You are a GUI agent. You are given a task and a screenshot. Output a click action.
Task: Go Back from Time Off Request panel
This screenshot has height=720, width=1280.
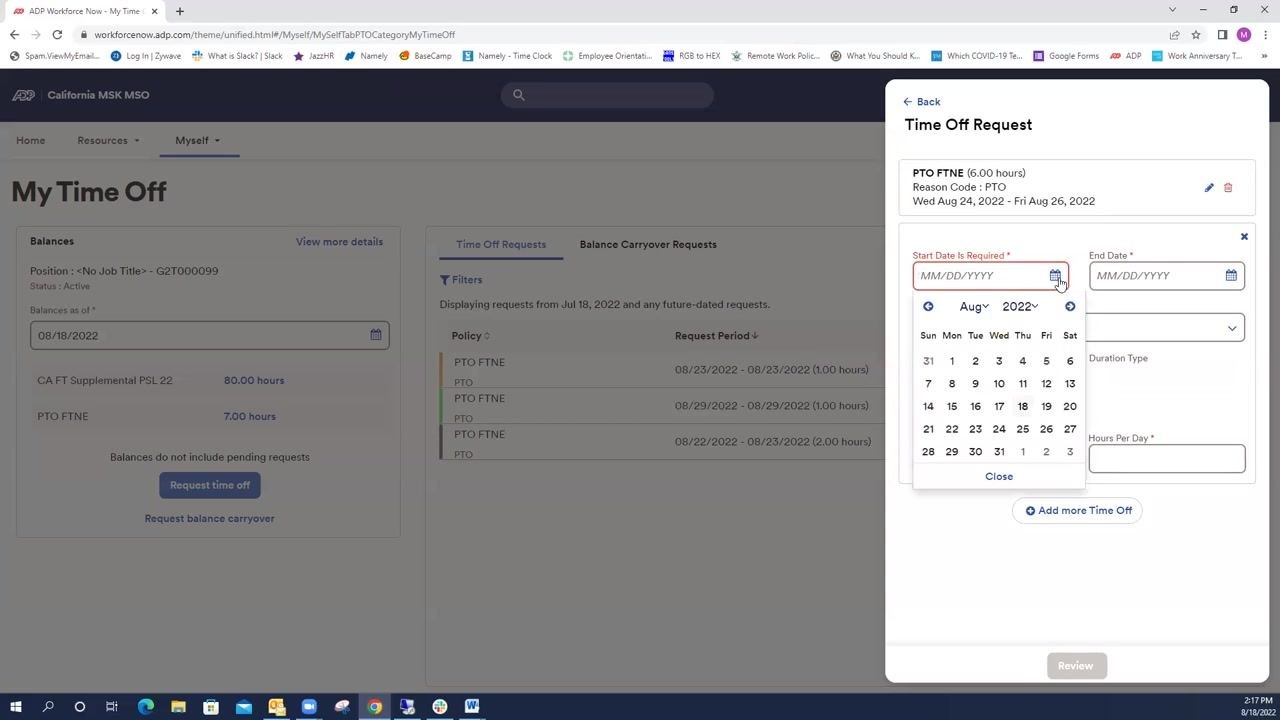(x=921, y=102)
